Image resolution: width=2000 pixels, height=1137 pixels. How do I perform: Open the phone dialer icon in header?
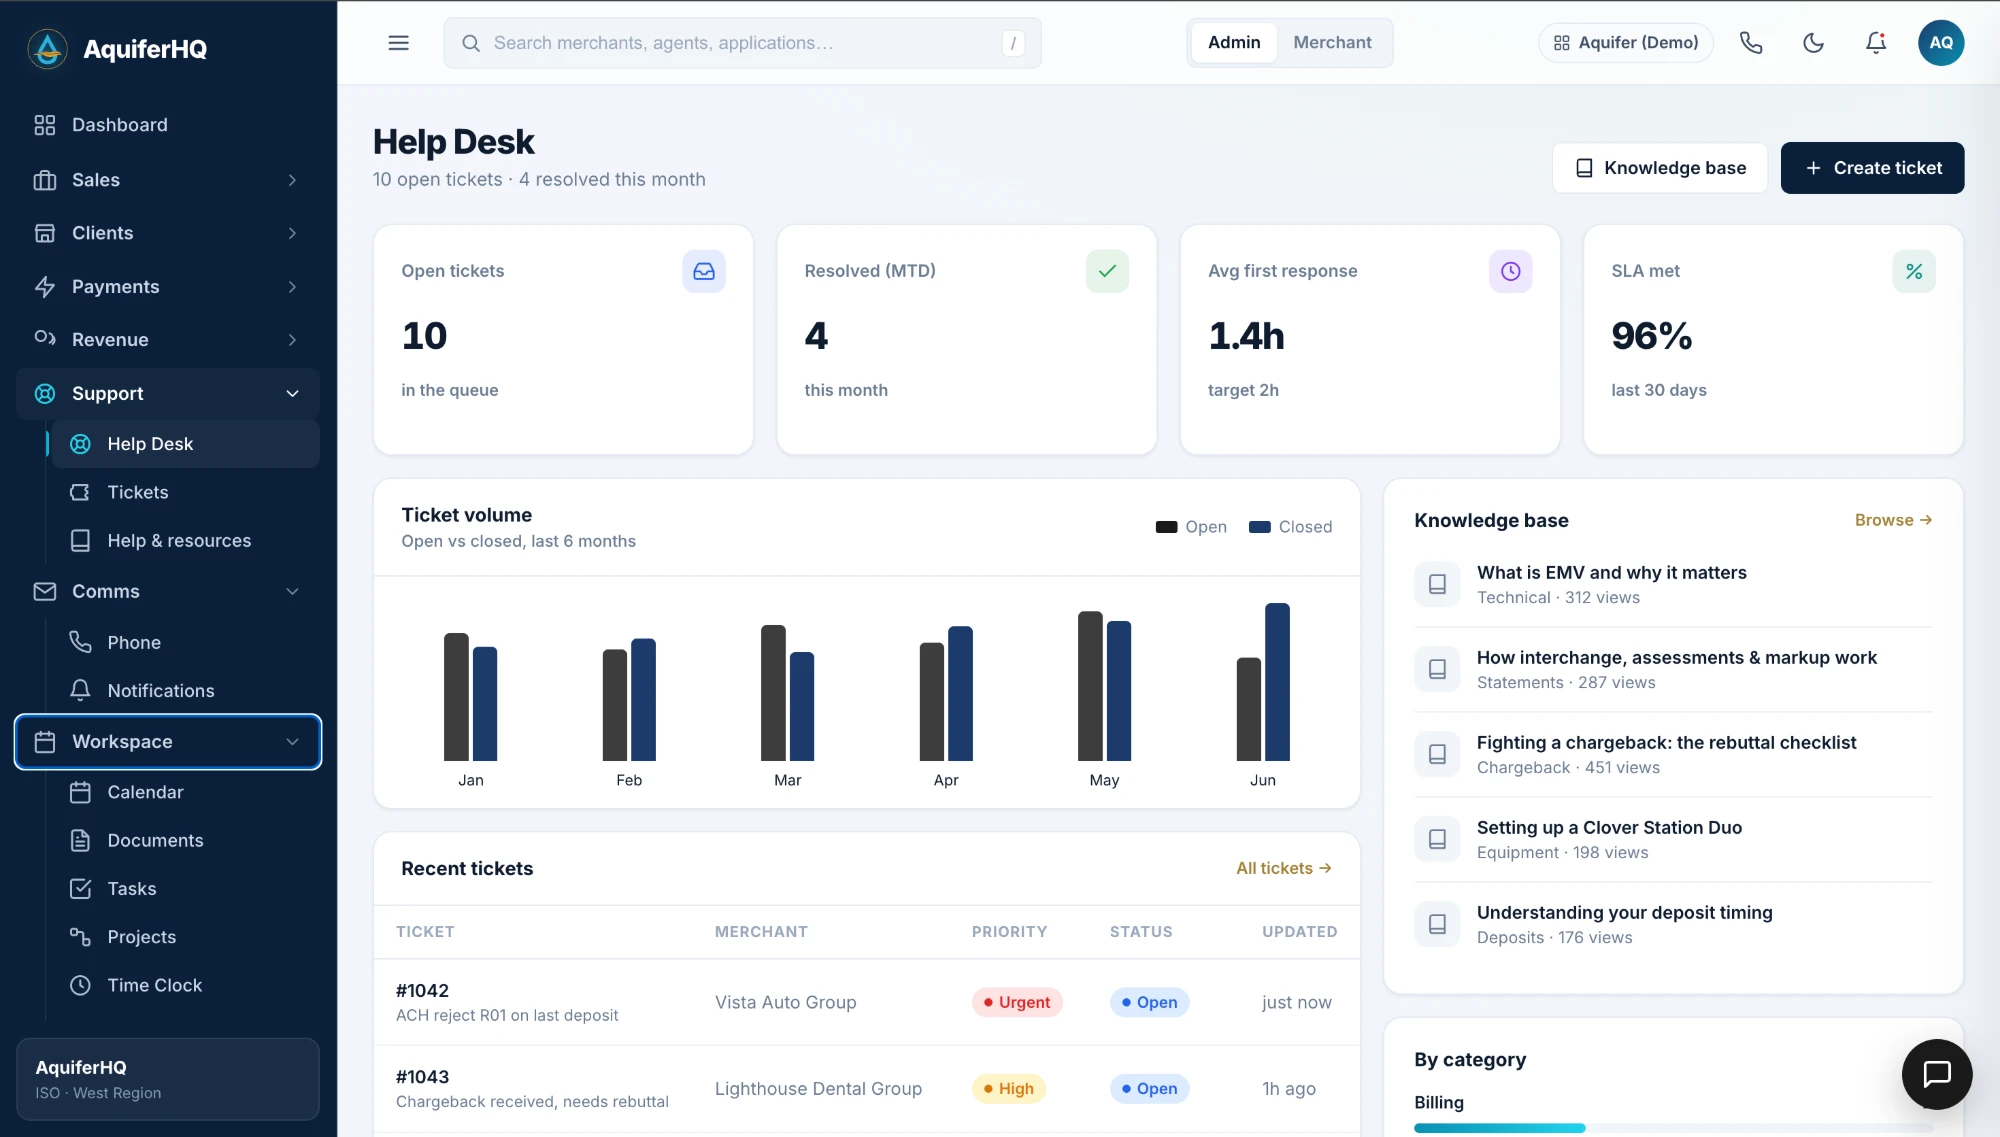pos(1750,43)
